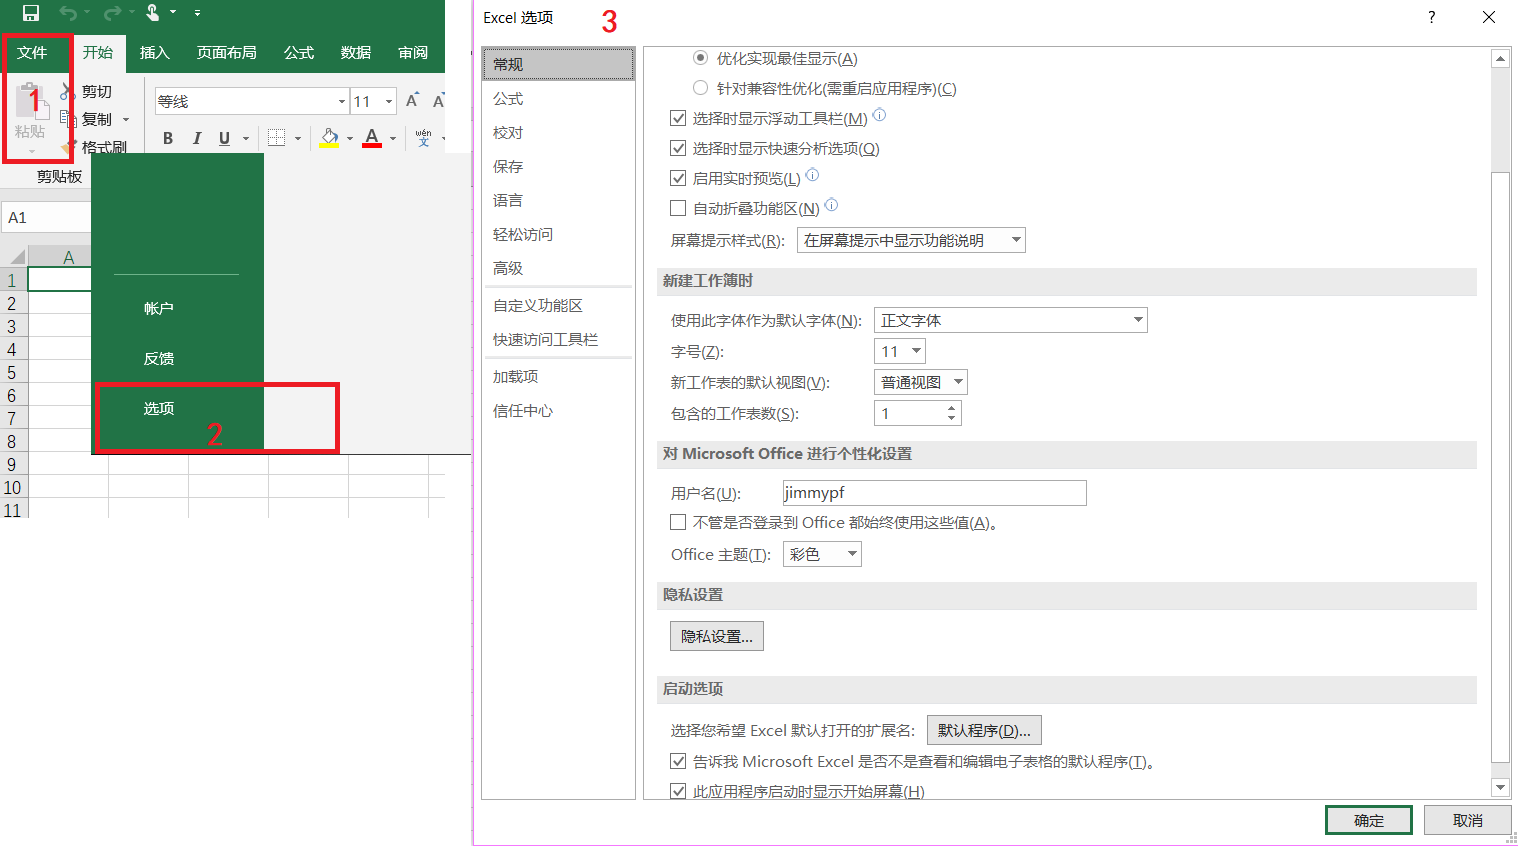Toggle Italic formatting (I)
The width and height of the screenshot is (1520, 850).
point(196,138)
